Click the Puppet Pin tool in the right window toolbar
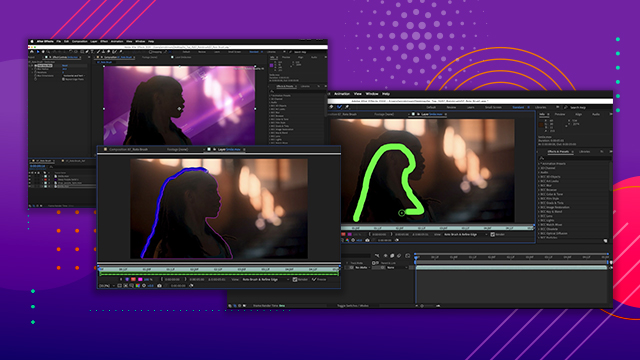This screenshot has height=360, width=640. tap(347, 107)
